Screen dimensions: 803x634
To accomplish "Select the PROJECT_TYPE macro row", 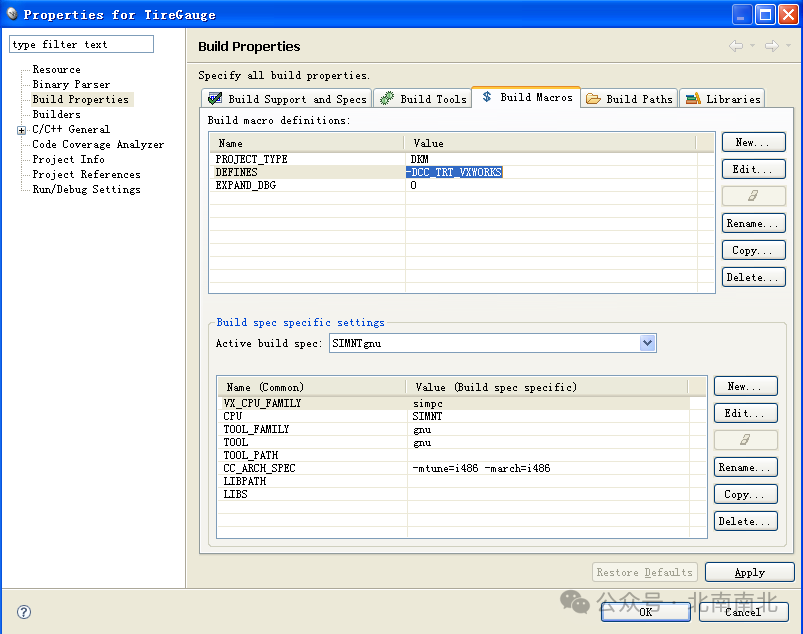I will (x=454, y=159).
